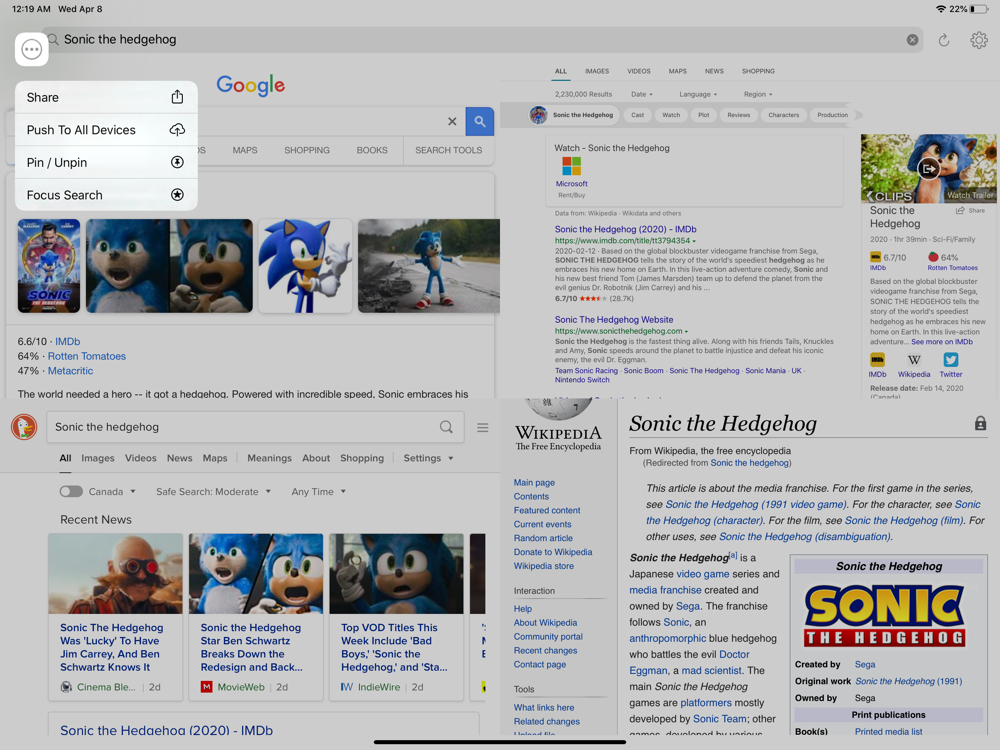Toggle the Canada region switch

click(x=71, y=491)
